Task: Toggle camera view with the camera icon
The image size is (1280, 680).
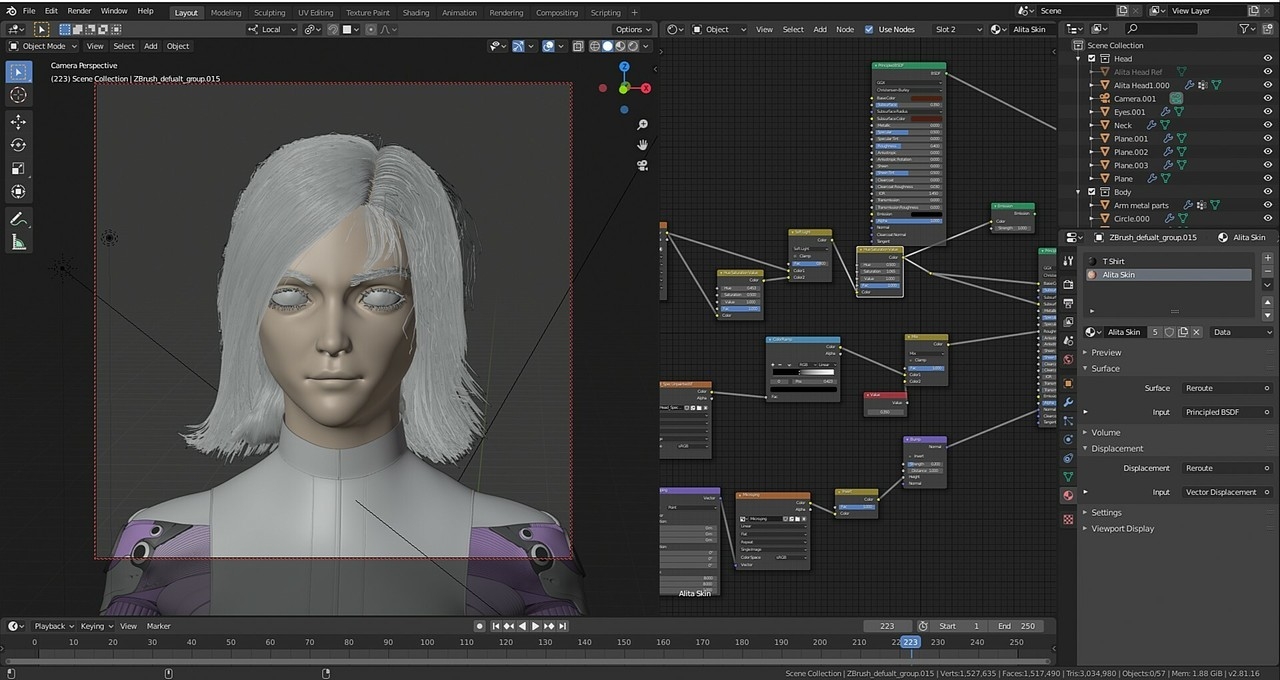Action: [642, 165]
